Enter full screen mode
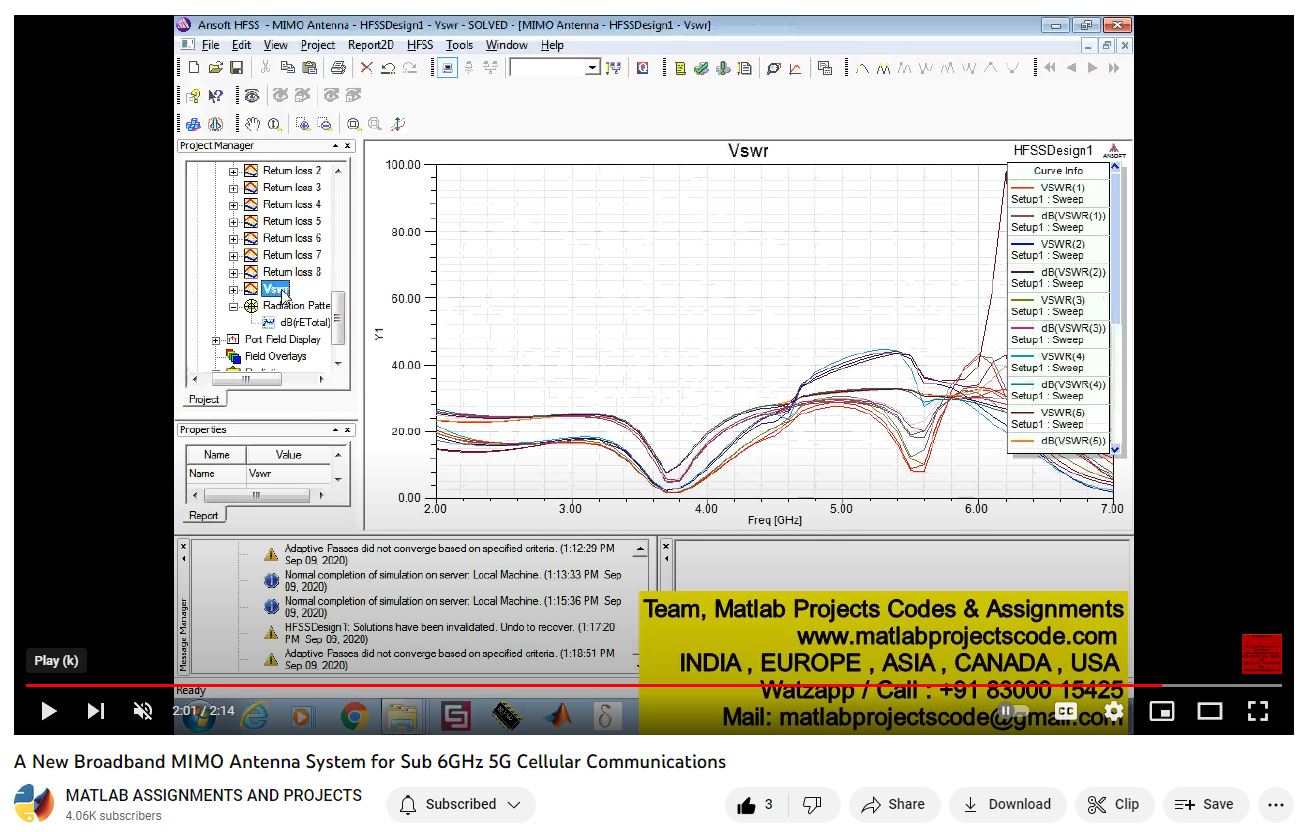 1258,711
